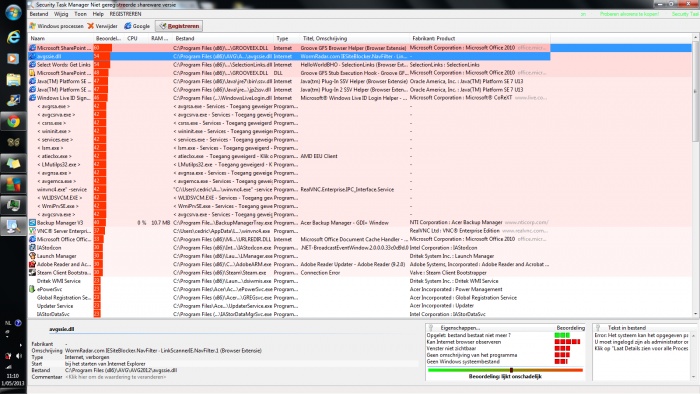700x394 pixels.
Task: Open Windows Media Player from taskbar
Action: 13,58
